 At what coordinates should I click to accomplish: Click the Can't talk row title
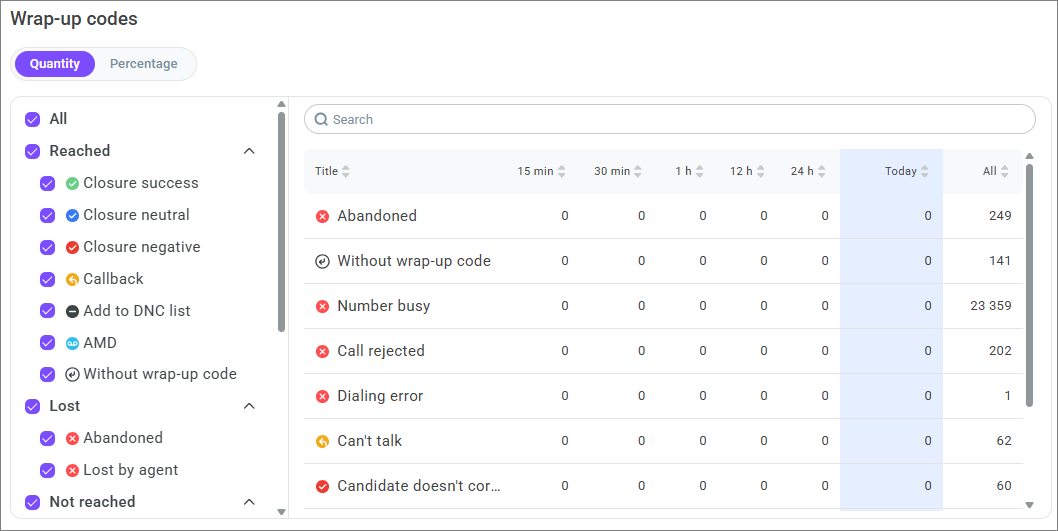click(370, 441)
